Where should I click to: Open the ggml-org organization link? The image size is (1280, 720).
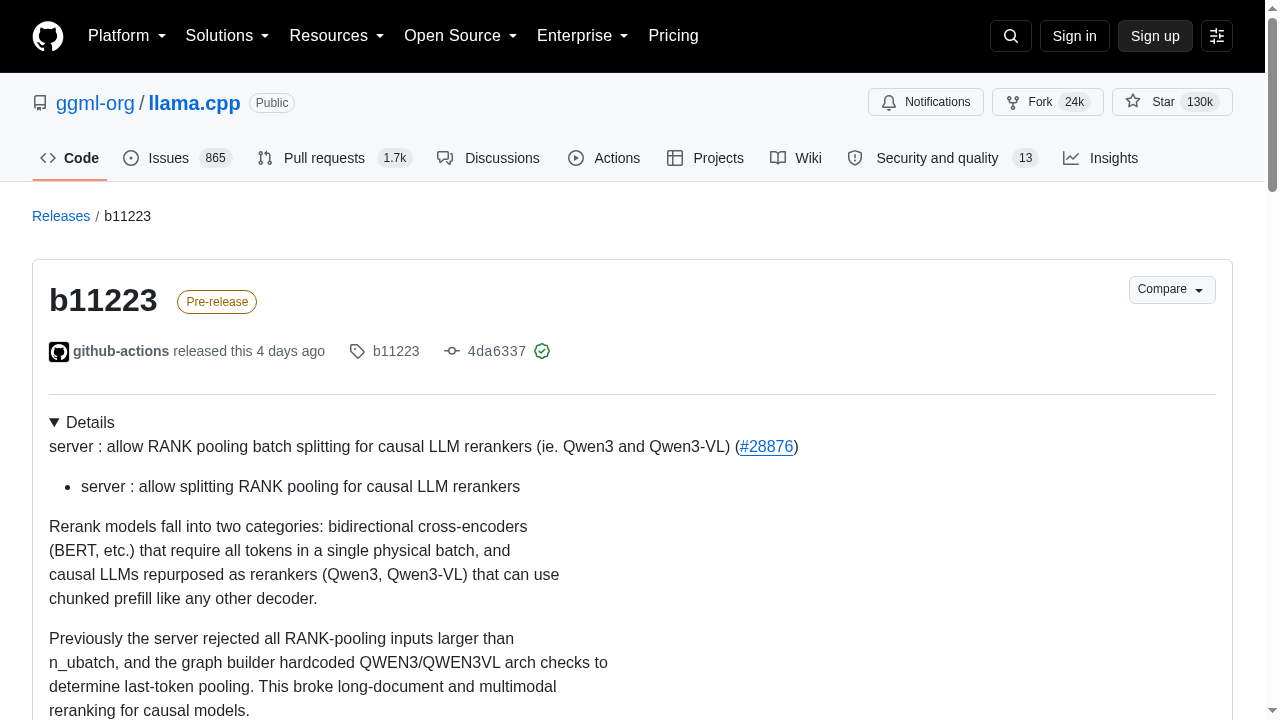(x=95, y=103)
